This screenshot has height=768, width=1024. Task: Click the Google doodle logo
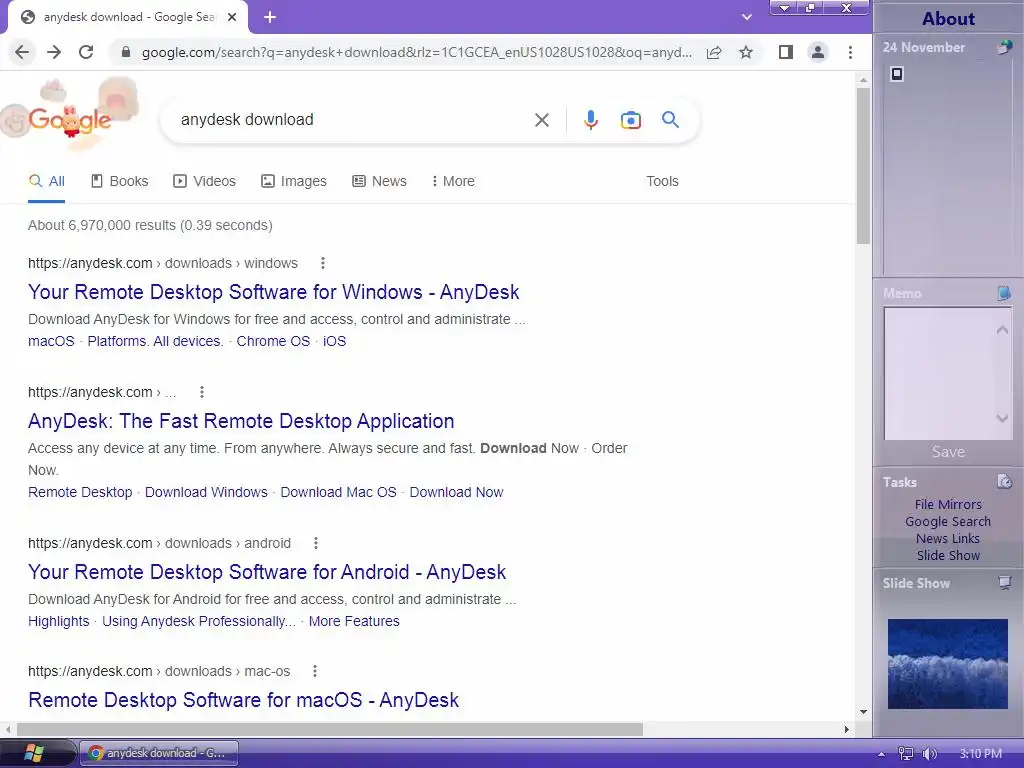point(69,116)
